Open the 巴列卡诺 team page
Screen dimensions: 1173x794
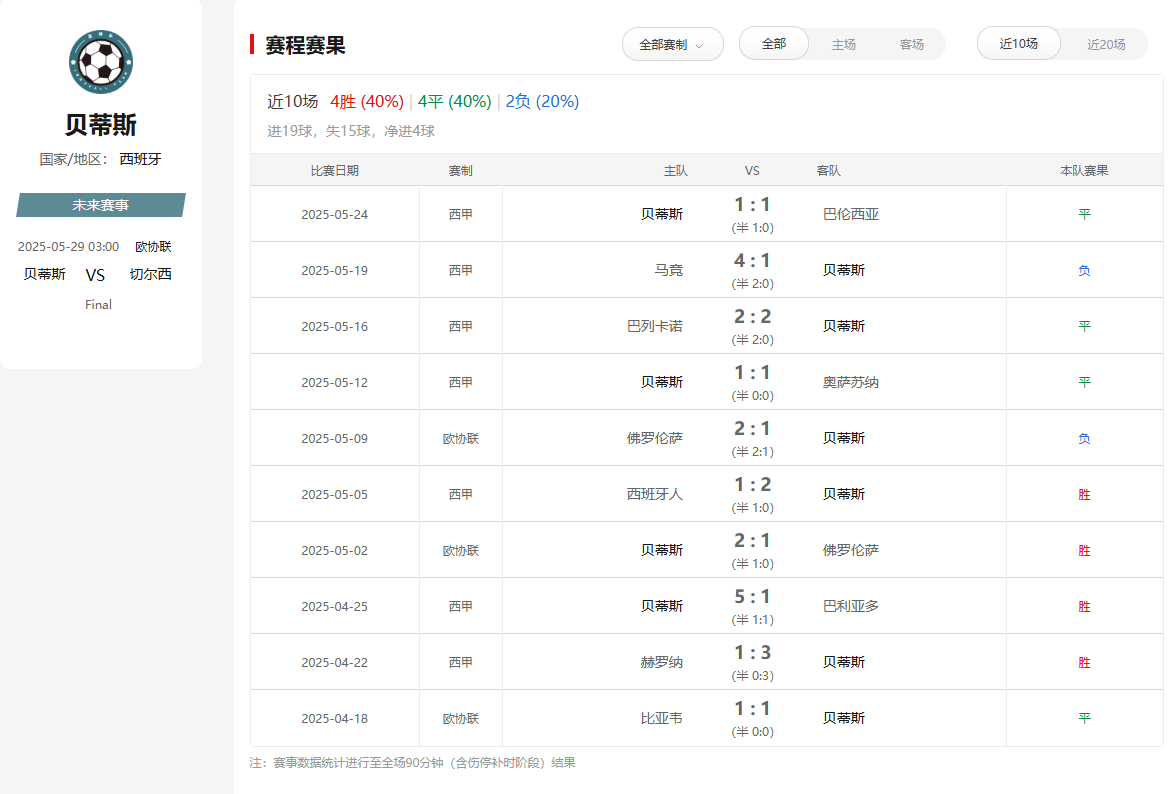pyautogui.click(x=655, y=326)
